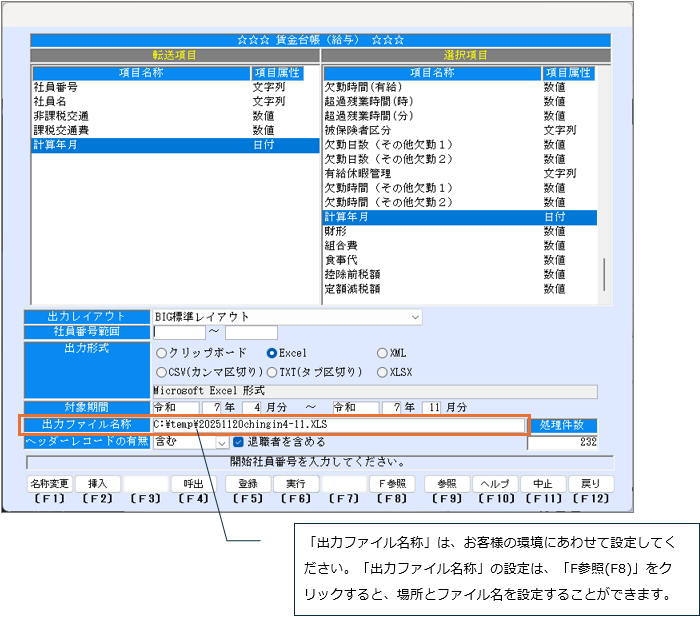Click the 戻り (F12) button
Viewport: 700px width, 617px height.
pyautogui.click(x=591, y=483)
